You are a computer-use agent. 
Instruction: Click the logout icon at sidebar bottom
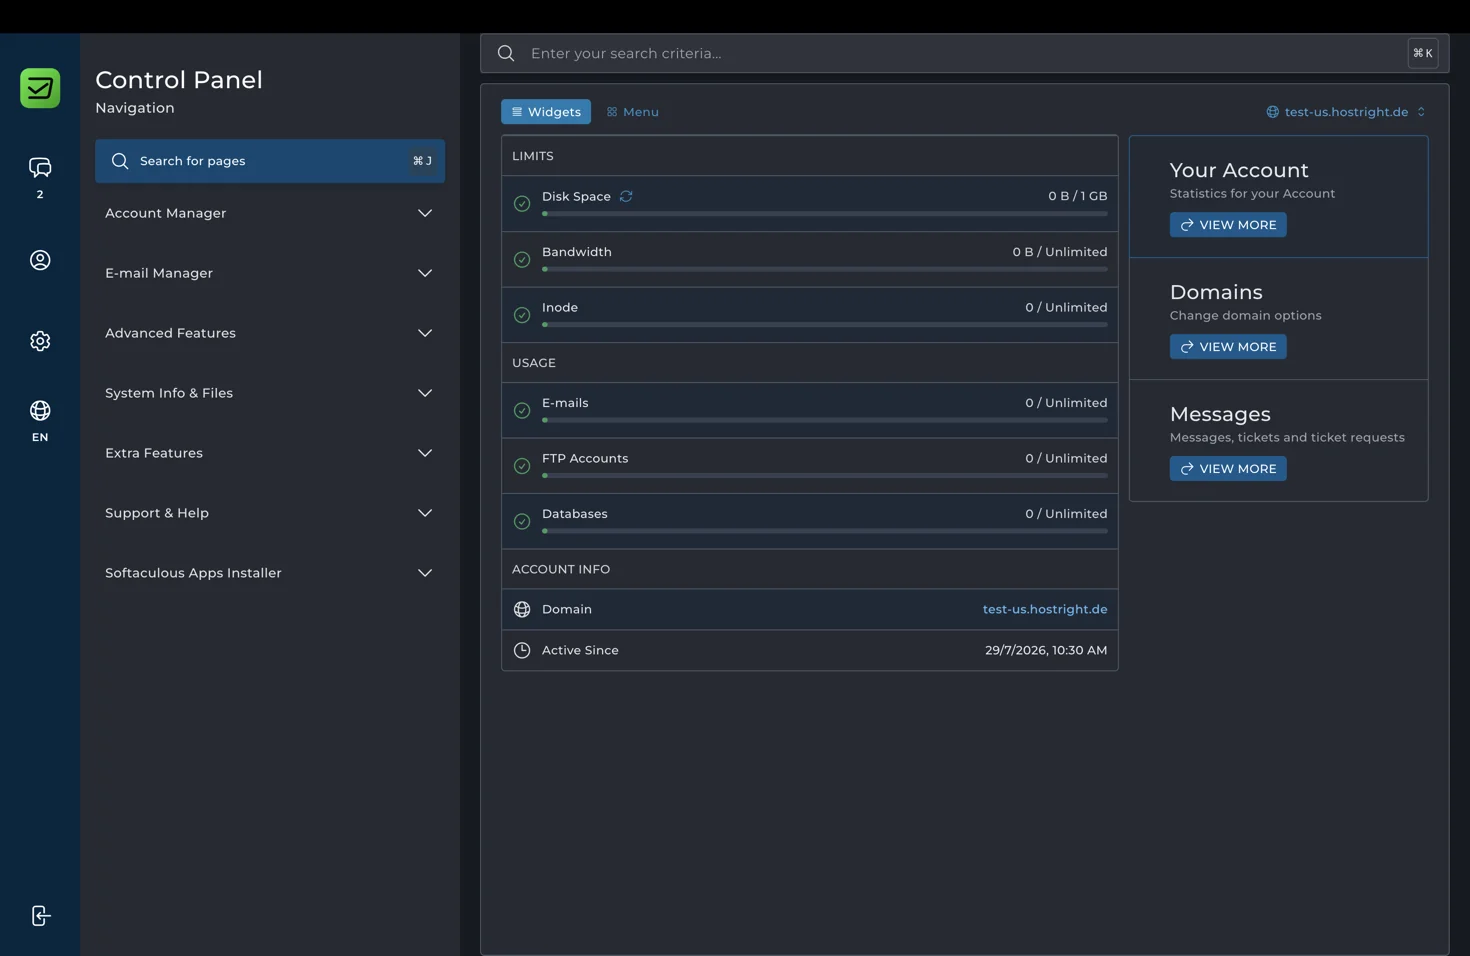40,916
